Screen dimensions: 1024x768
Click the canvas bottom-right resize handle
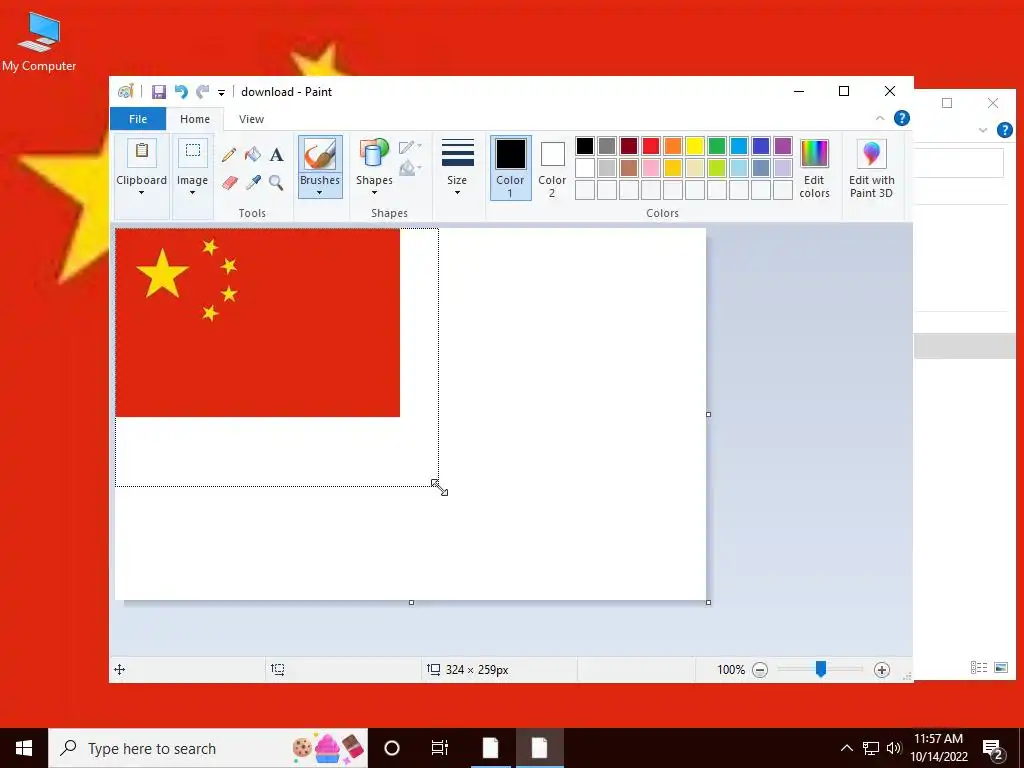(709, 602)
